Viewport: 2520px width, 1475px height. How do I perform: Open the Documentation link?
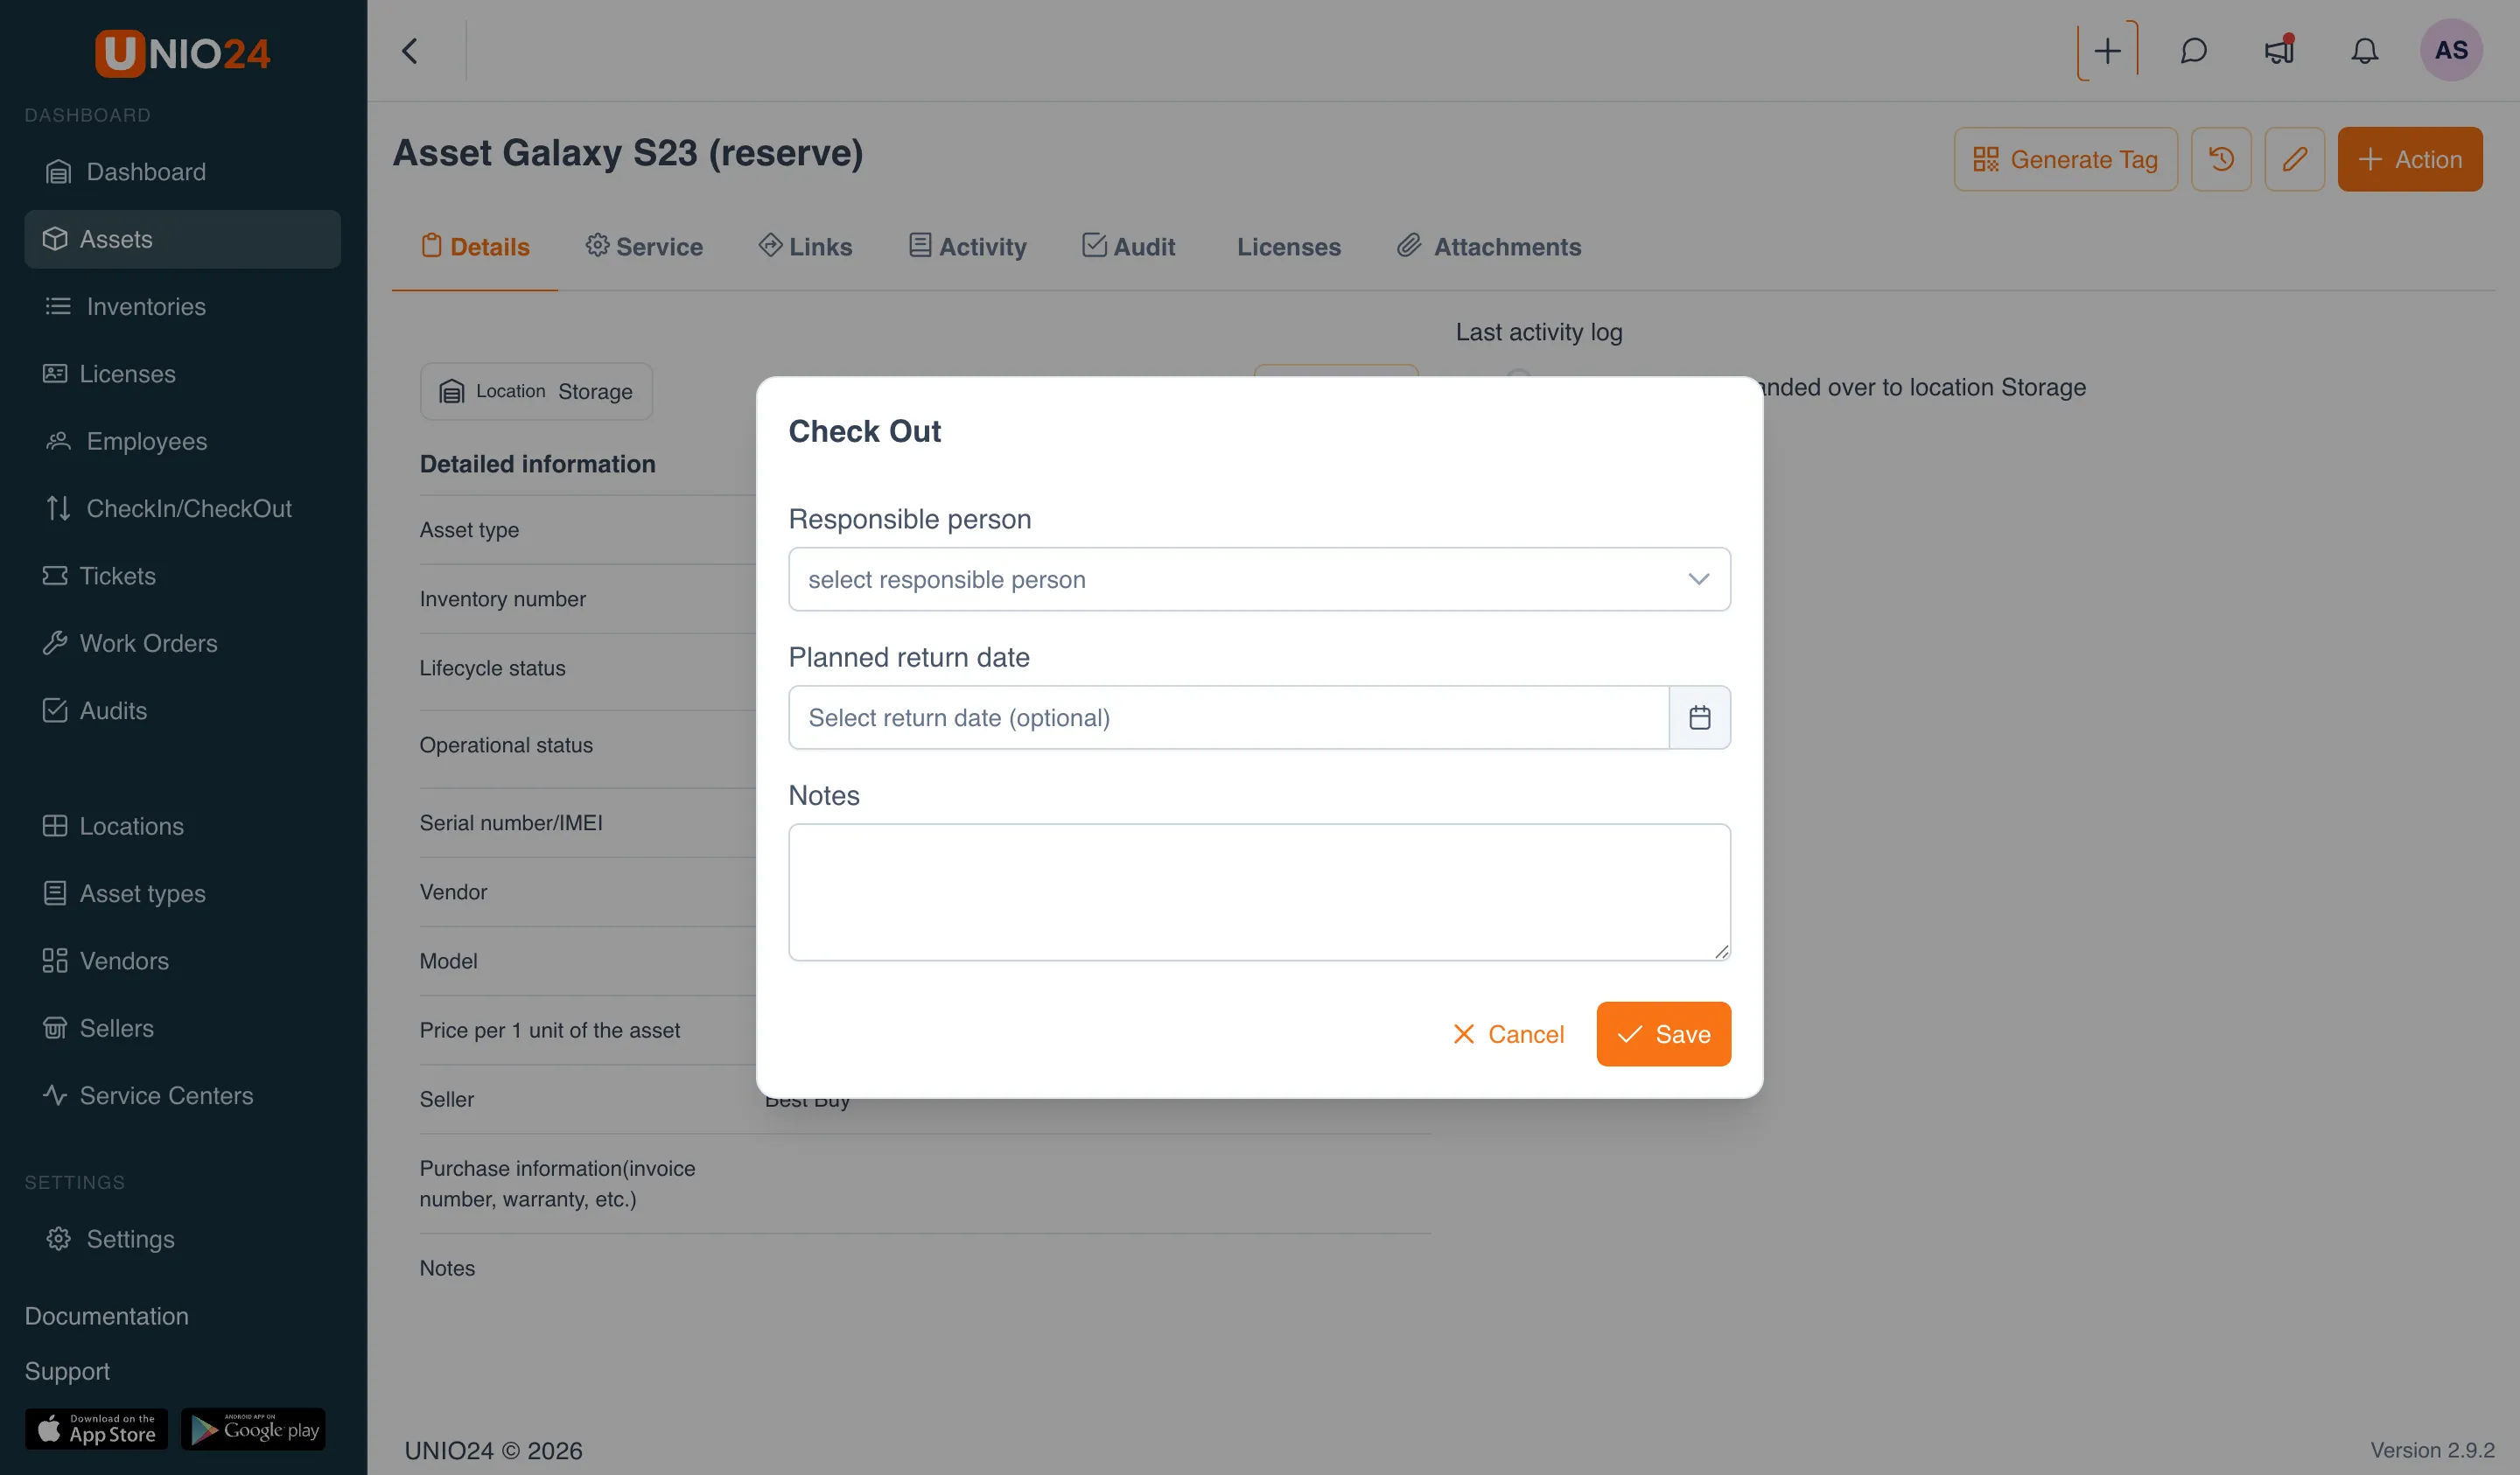click(106, 1316)
